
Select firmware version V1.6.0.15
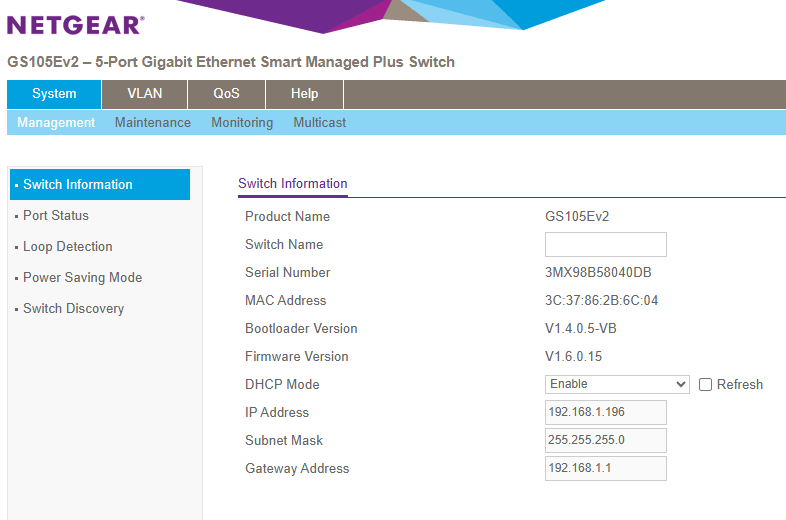(x=573, y=357)
